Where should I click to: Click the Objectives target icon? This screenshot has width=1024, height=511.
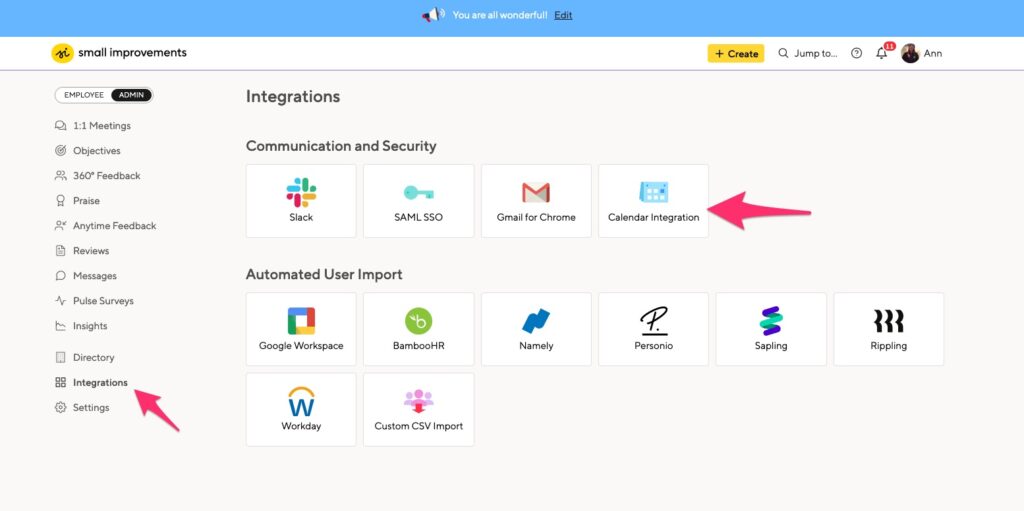[61, 150]
